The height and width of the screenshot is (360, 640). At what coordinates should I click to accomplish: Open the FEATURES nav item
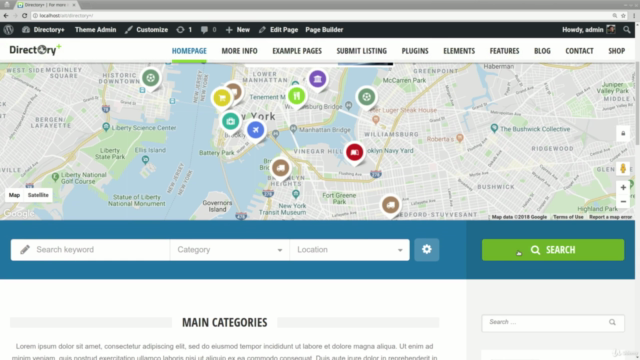point(504,51)
